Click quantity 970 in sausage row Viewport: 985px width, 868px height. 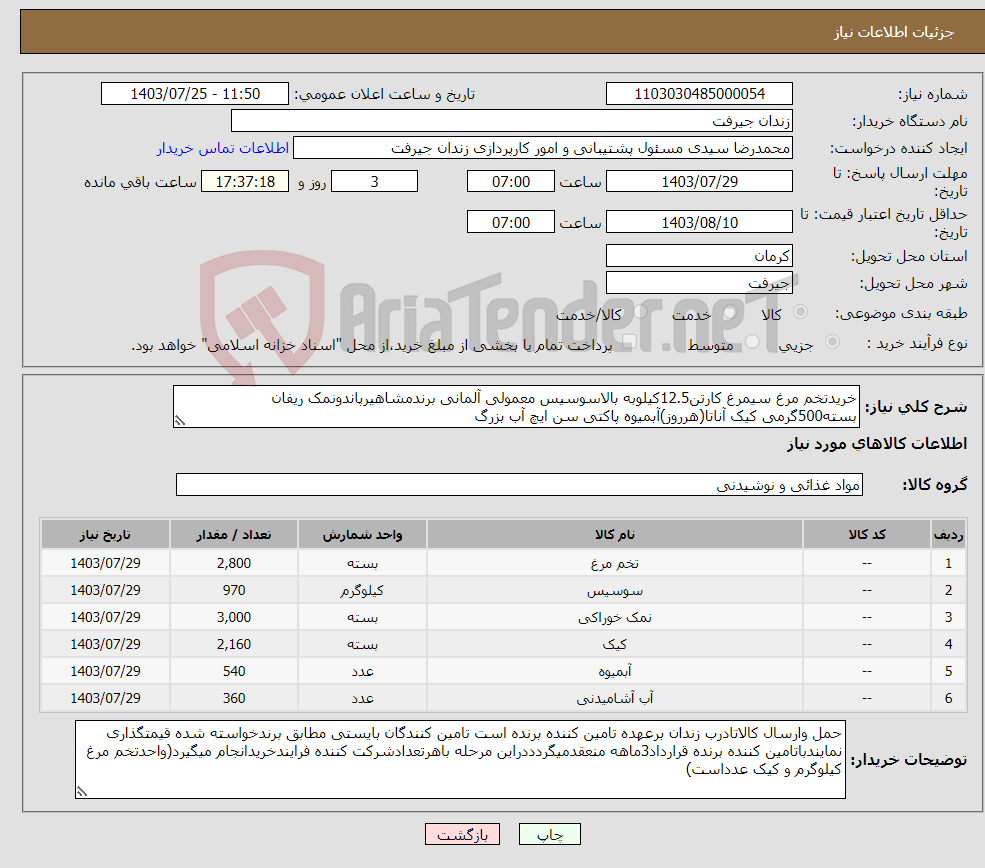point(234,590)
